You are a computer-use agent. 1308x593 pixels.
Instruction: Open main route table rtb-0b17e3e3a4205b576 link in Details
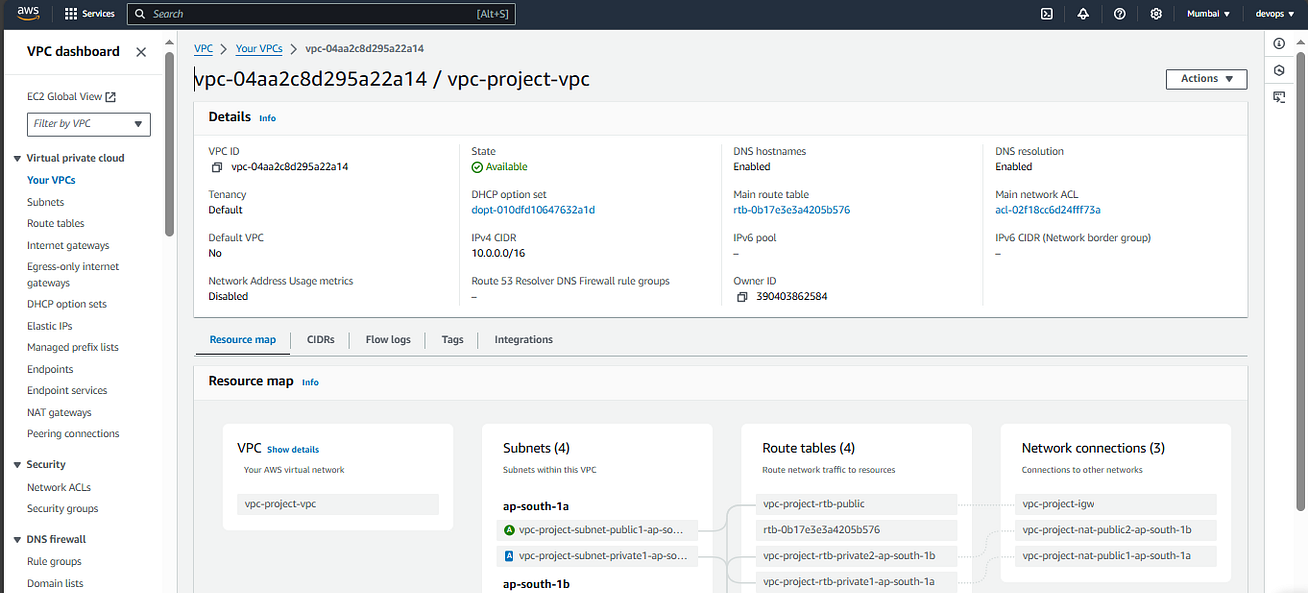[791, 210]
